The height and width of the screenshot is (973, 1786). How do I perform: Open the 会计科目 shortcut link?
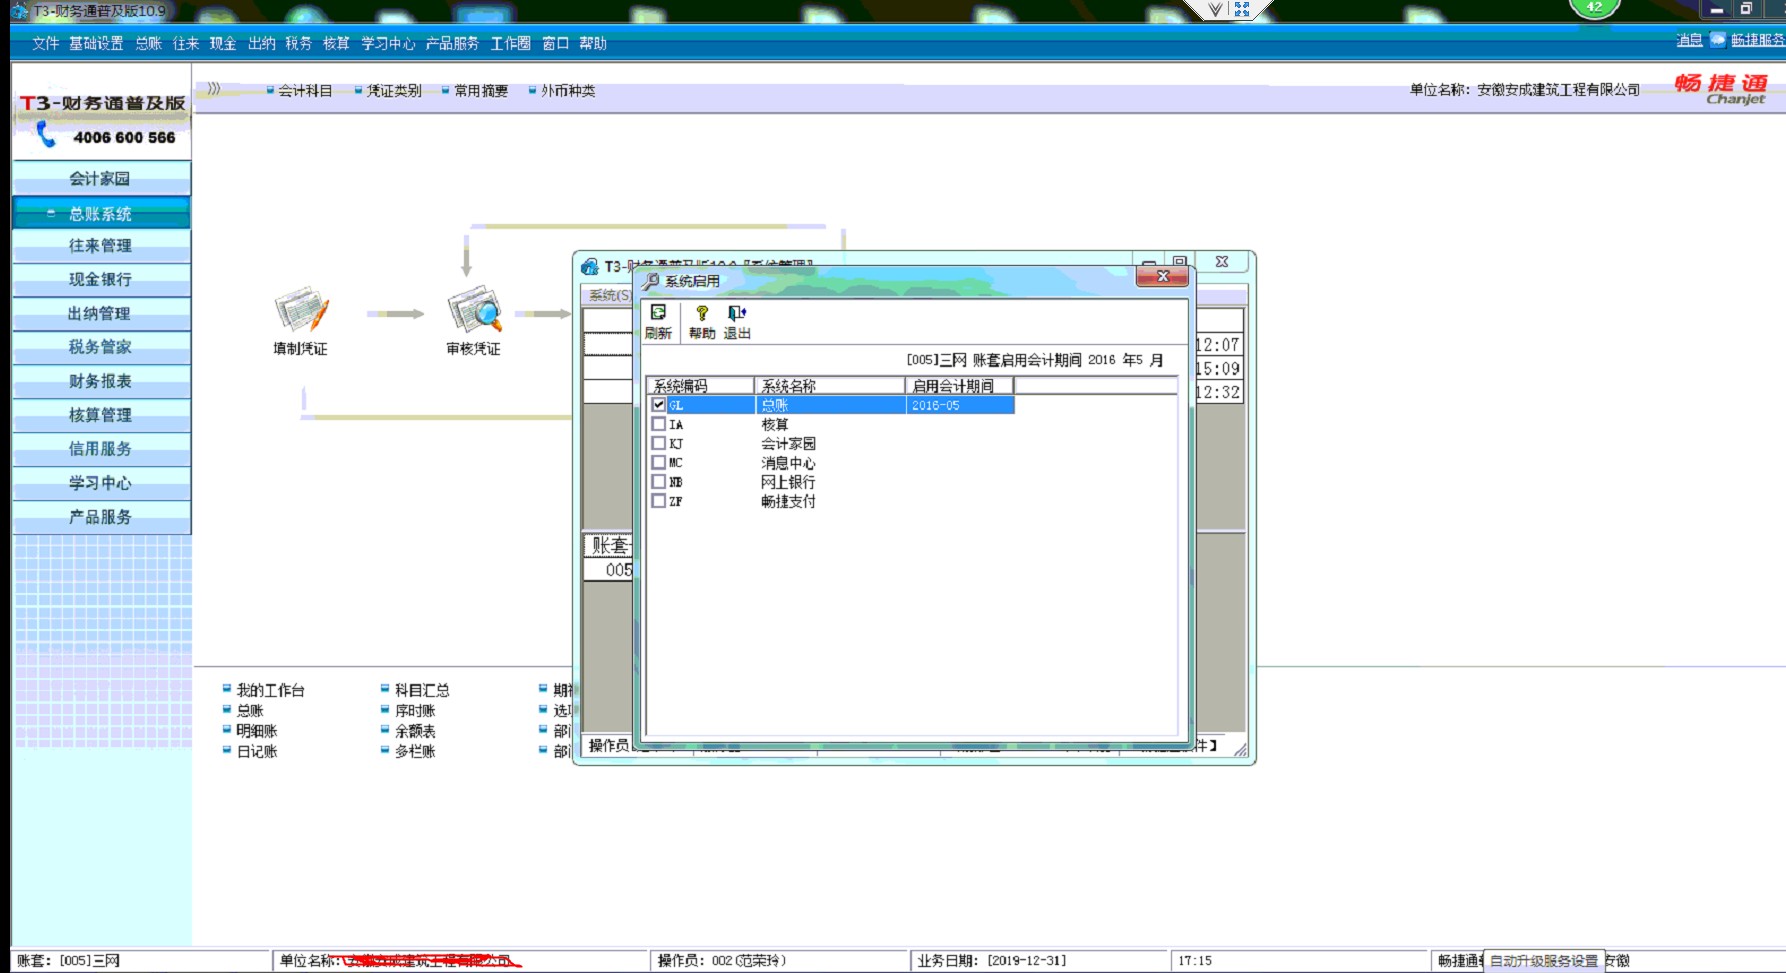click(305, 90)
